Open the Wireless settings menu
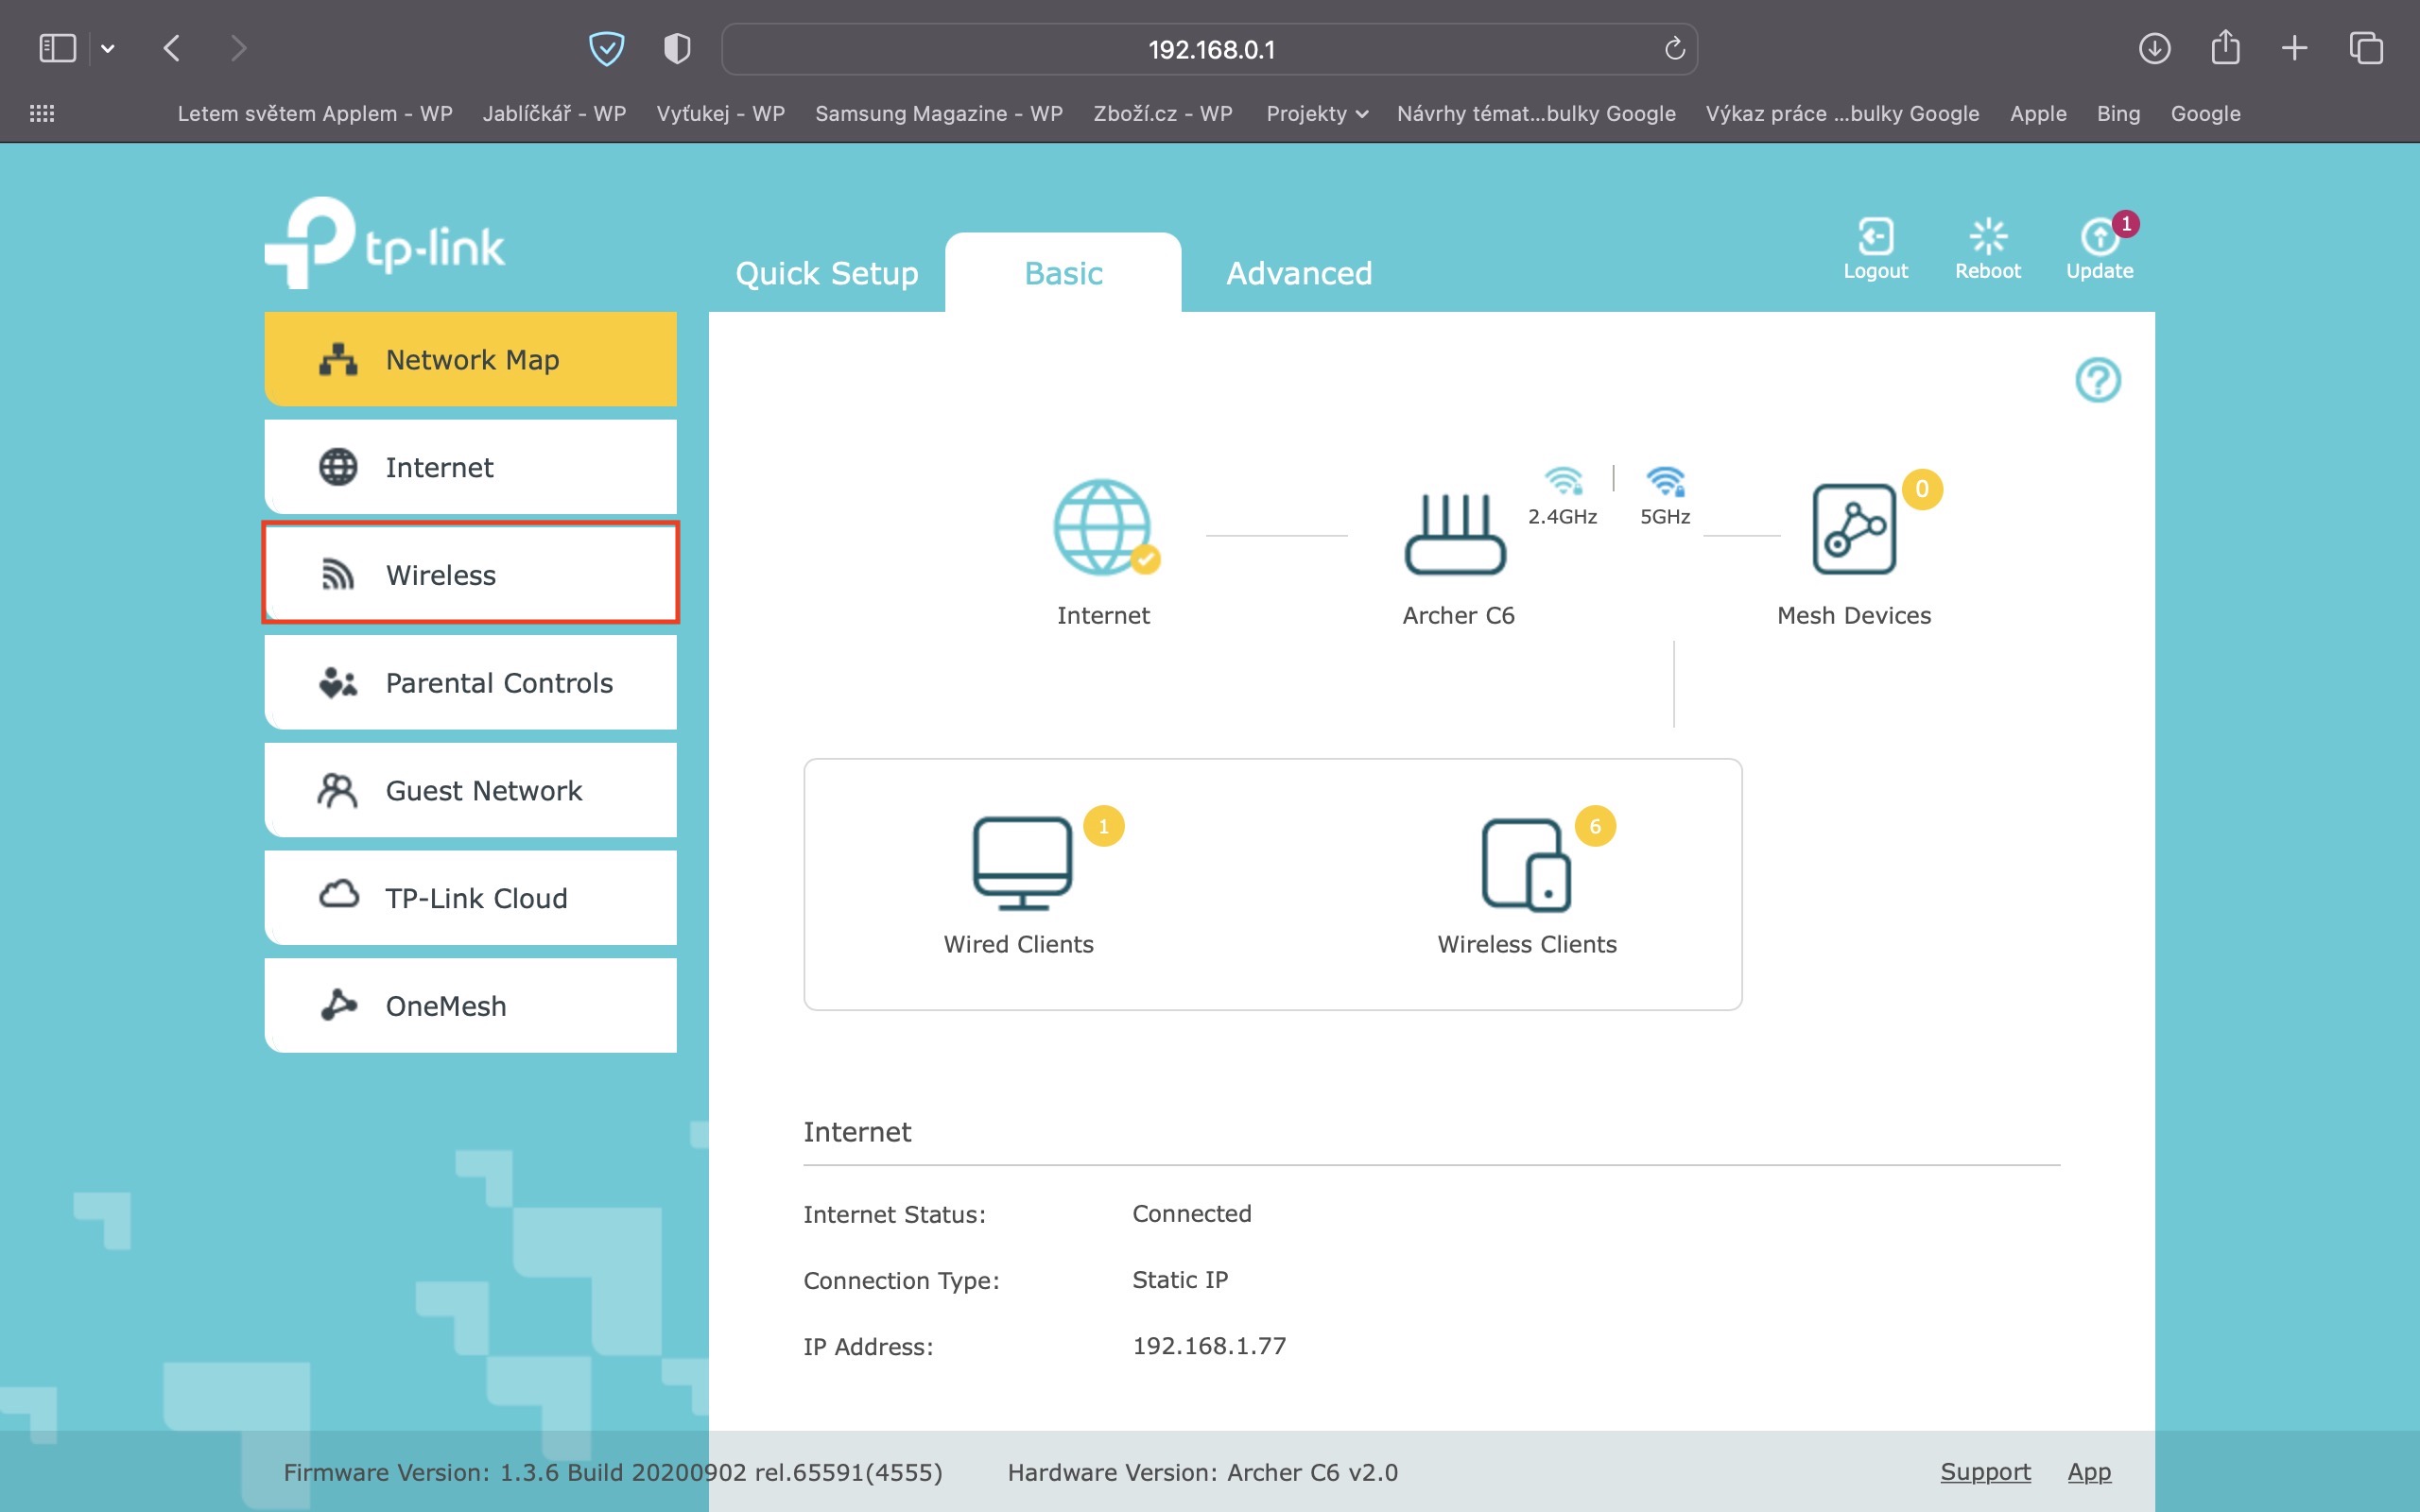The height and width of the screenshot is (1512, 2420). click(470, 574)
